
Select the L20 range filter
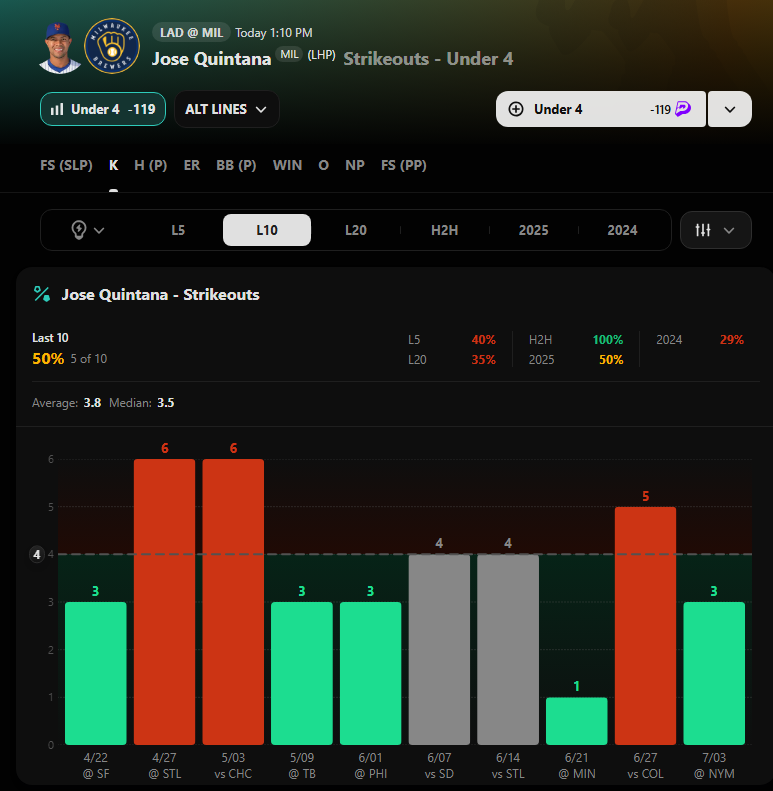tap(356, 230)
